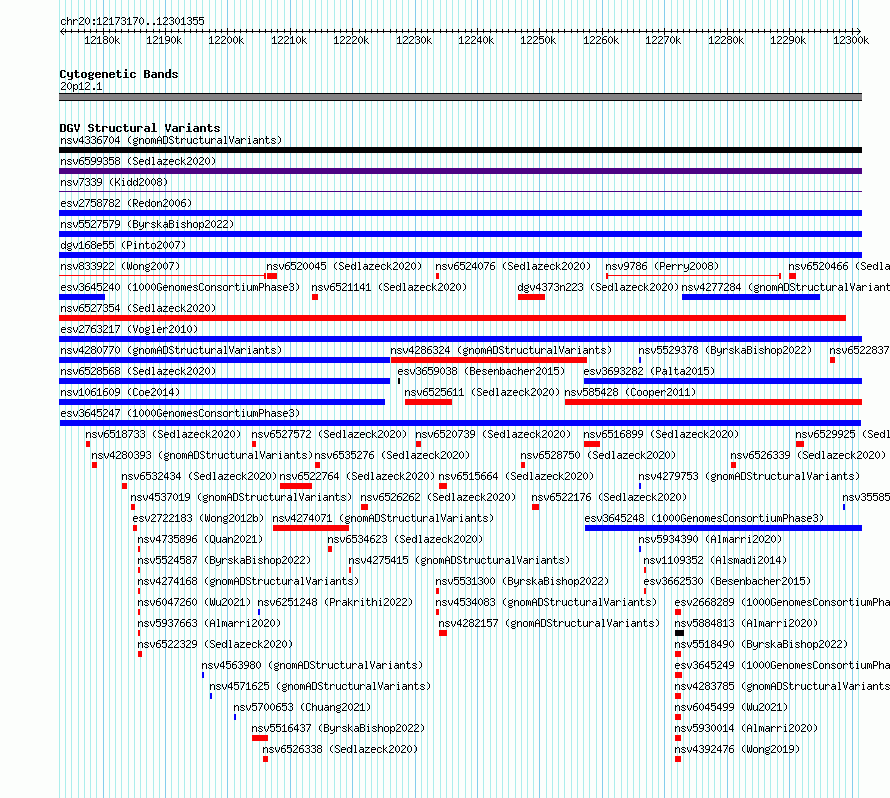This screenshot has width=890, height=798.
Task: Click the 12200k ruler tick label
Action: pyautogui.click(x=226, y=40)
